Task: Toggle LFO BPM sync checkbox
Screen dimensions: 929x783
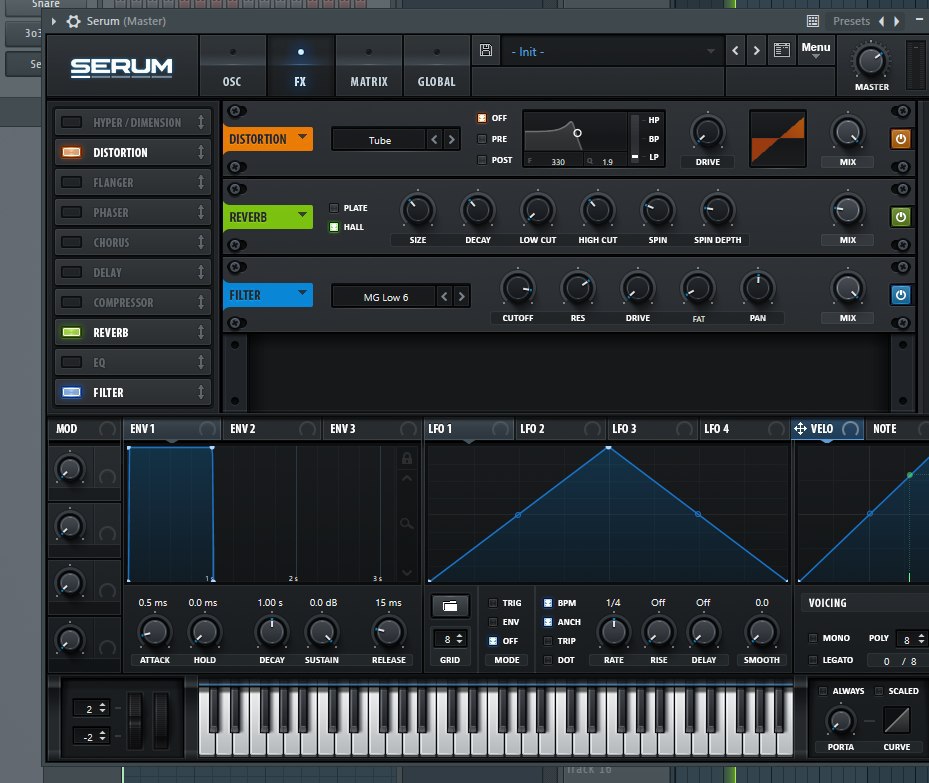Action: click(548, 603)
